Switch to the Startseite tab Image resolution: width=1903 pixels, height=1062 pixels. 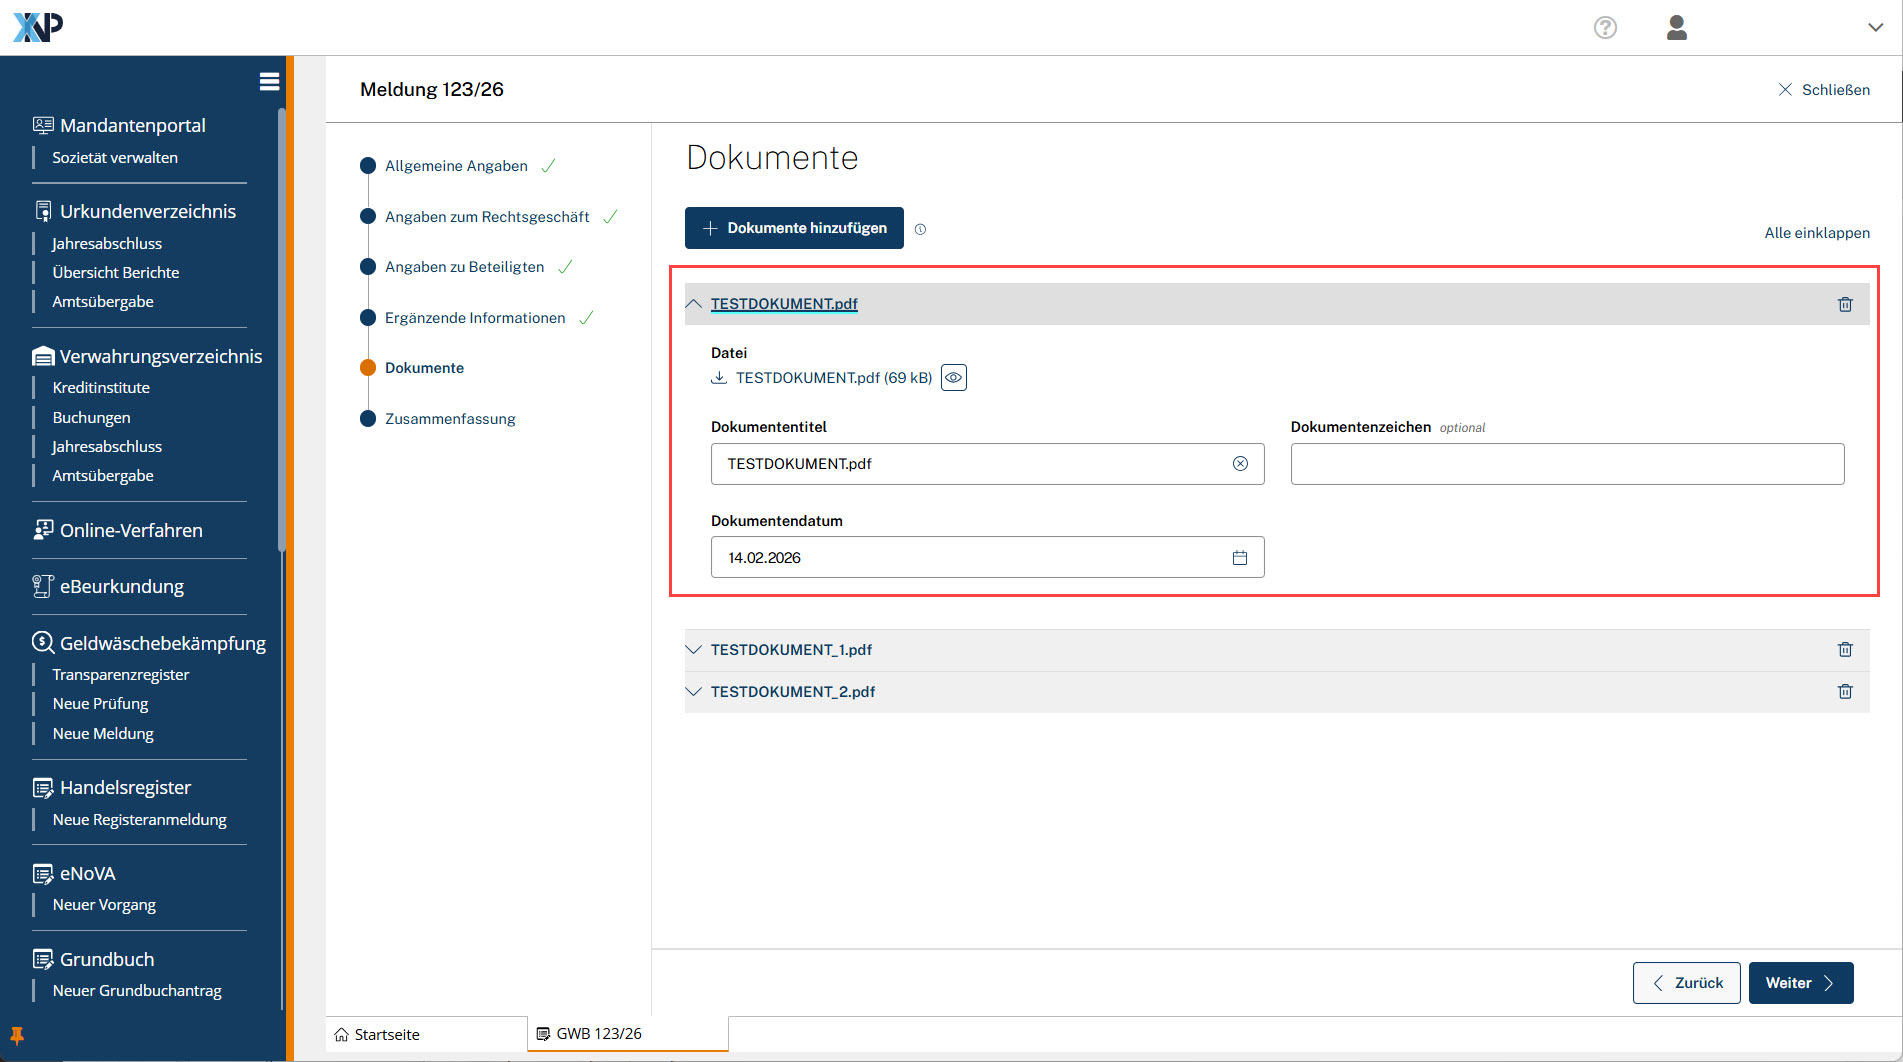point(387,1035)
